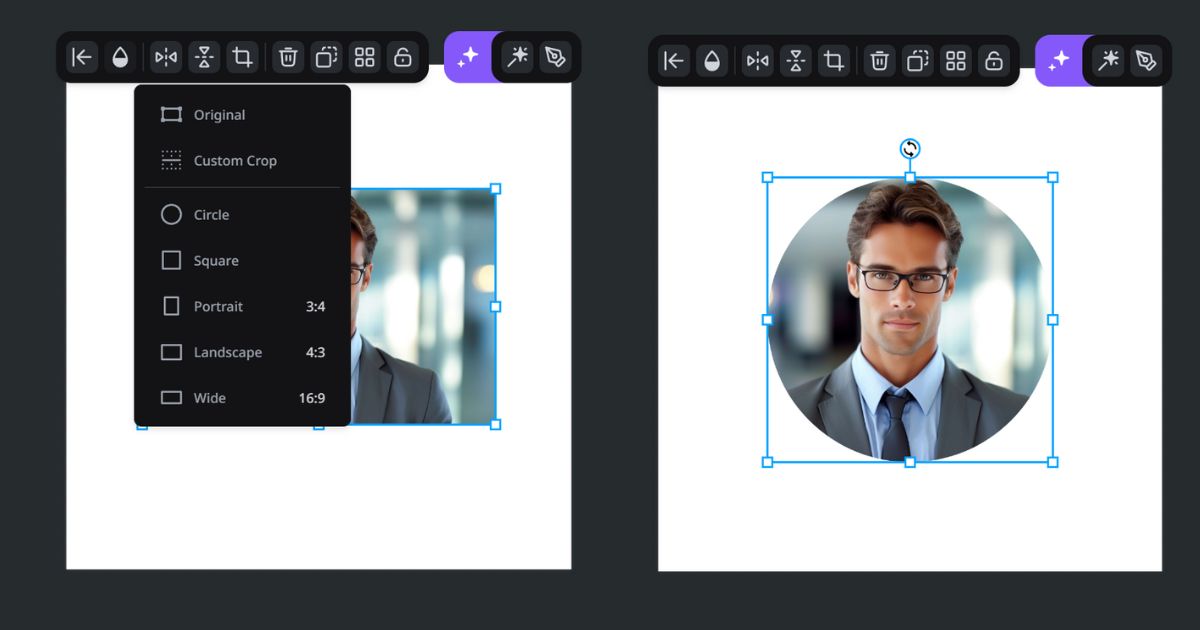Click magic wand icon above circular photo
The width and height of the screenshot is (1200, 630).
pos(1108,61)
